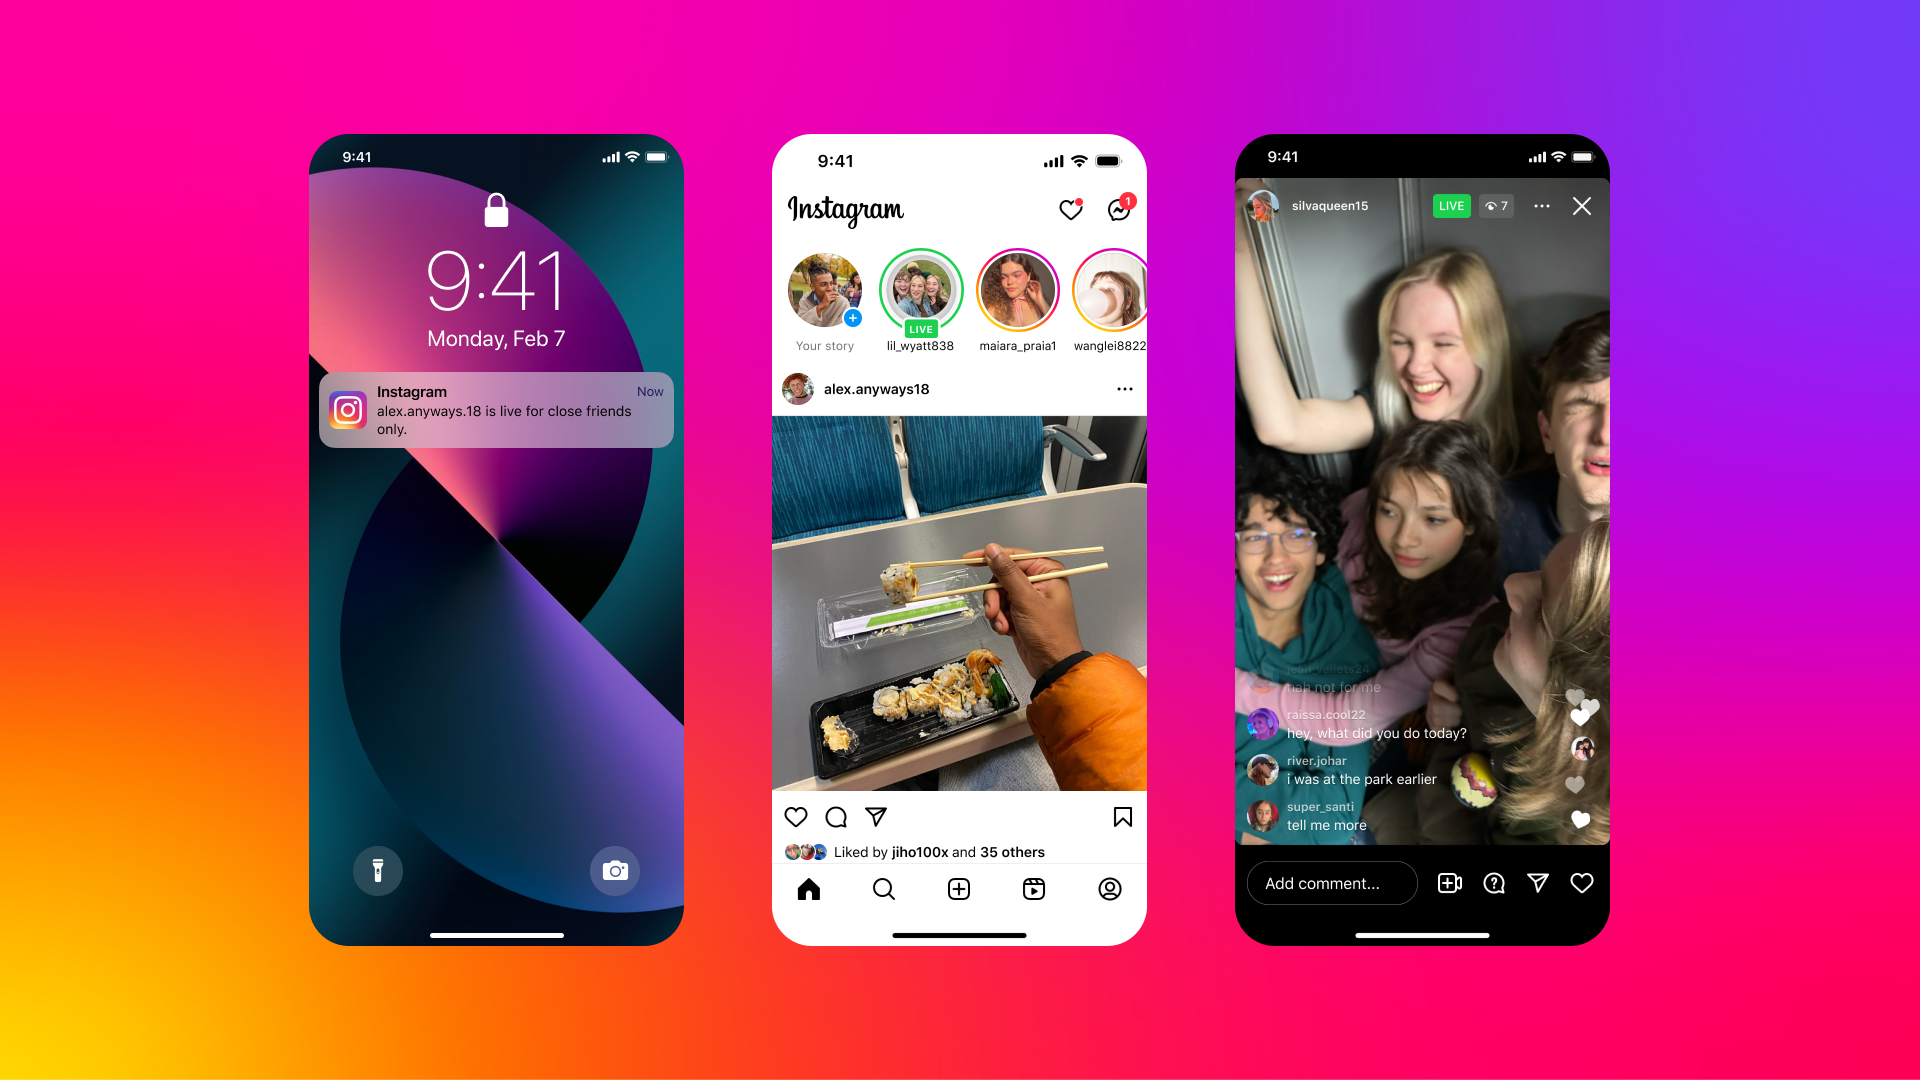Tap the share/send icon on feed post
Image resolution: width=1920 pixels, height=1080 pixels.
[876, 816]
